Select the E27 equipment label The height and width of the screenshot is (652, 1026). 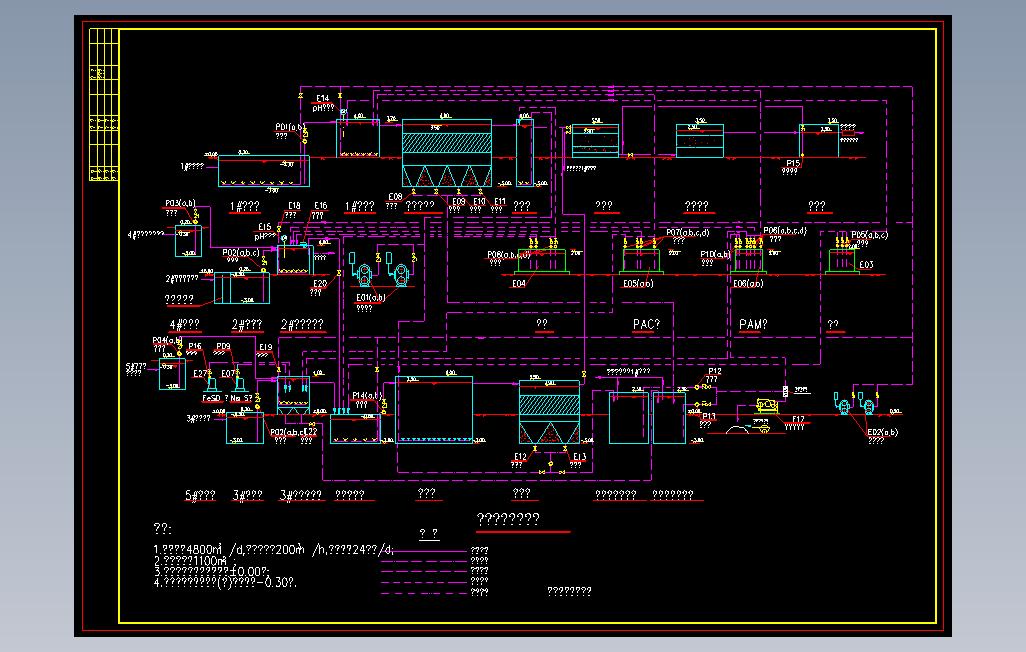[x=200, y=374]
